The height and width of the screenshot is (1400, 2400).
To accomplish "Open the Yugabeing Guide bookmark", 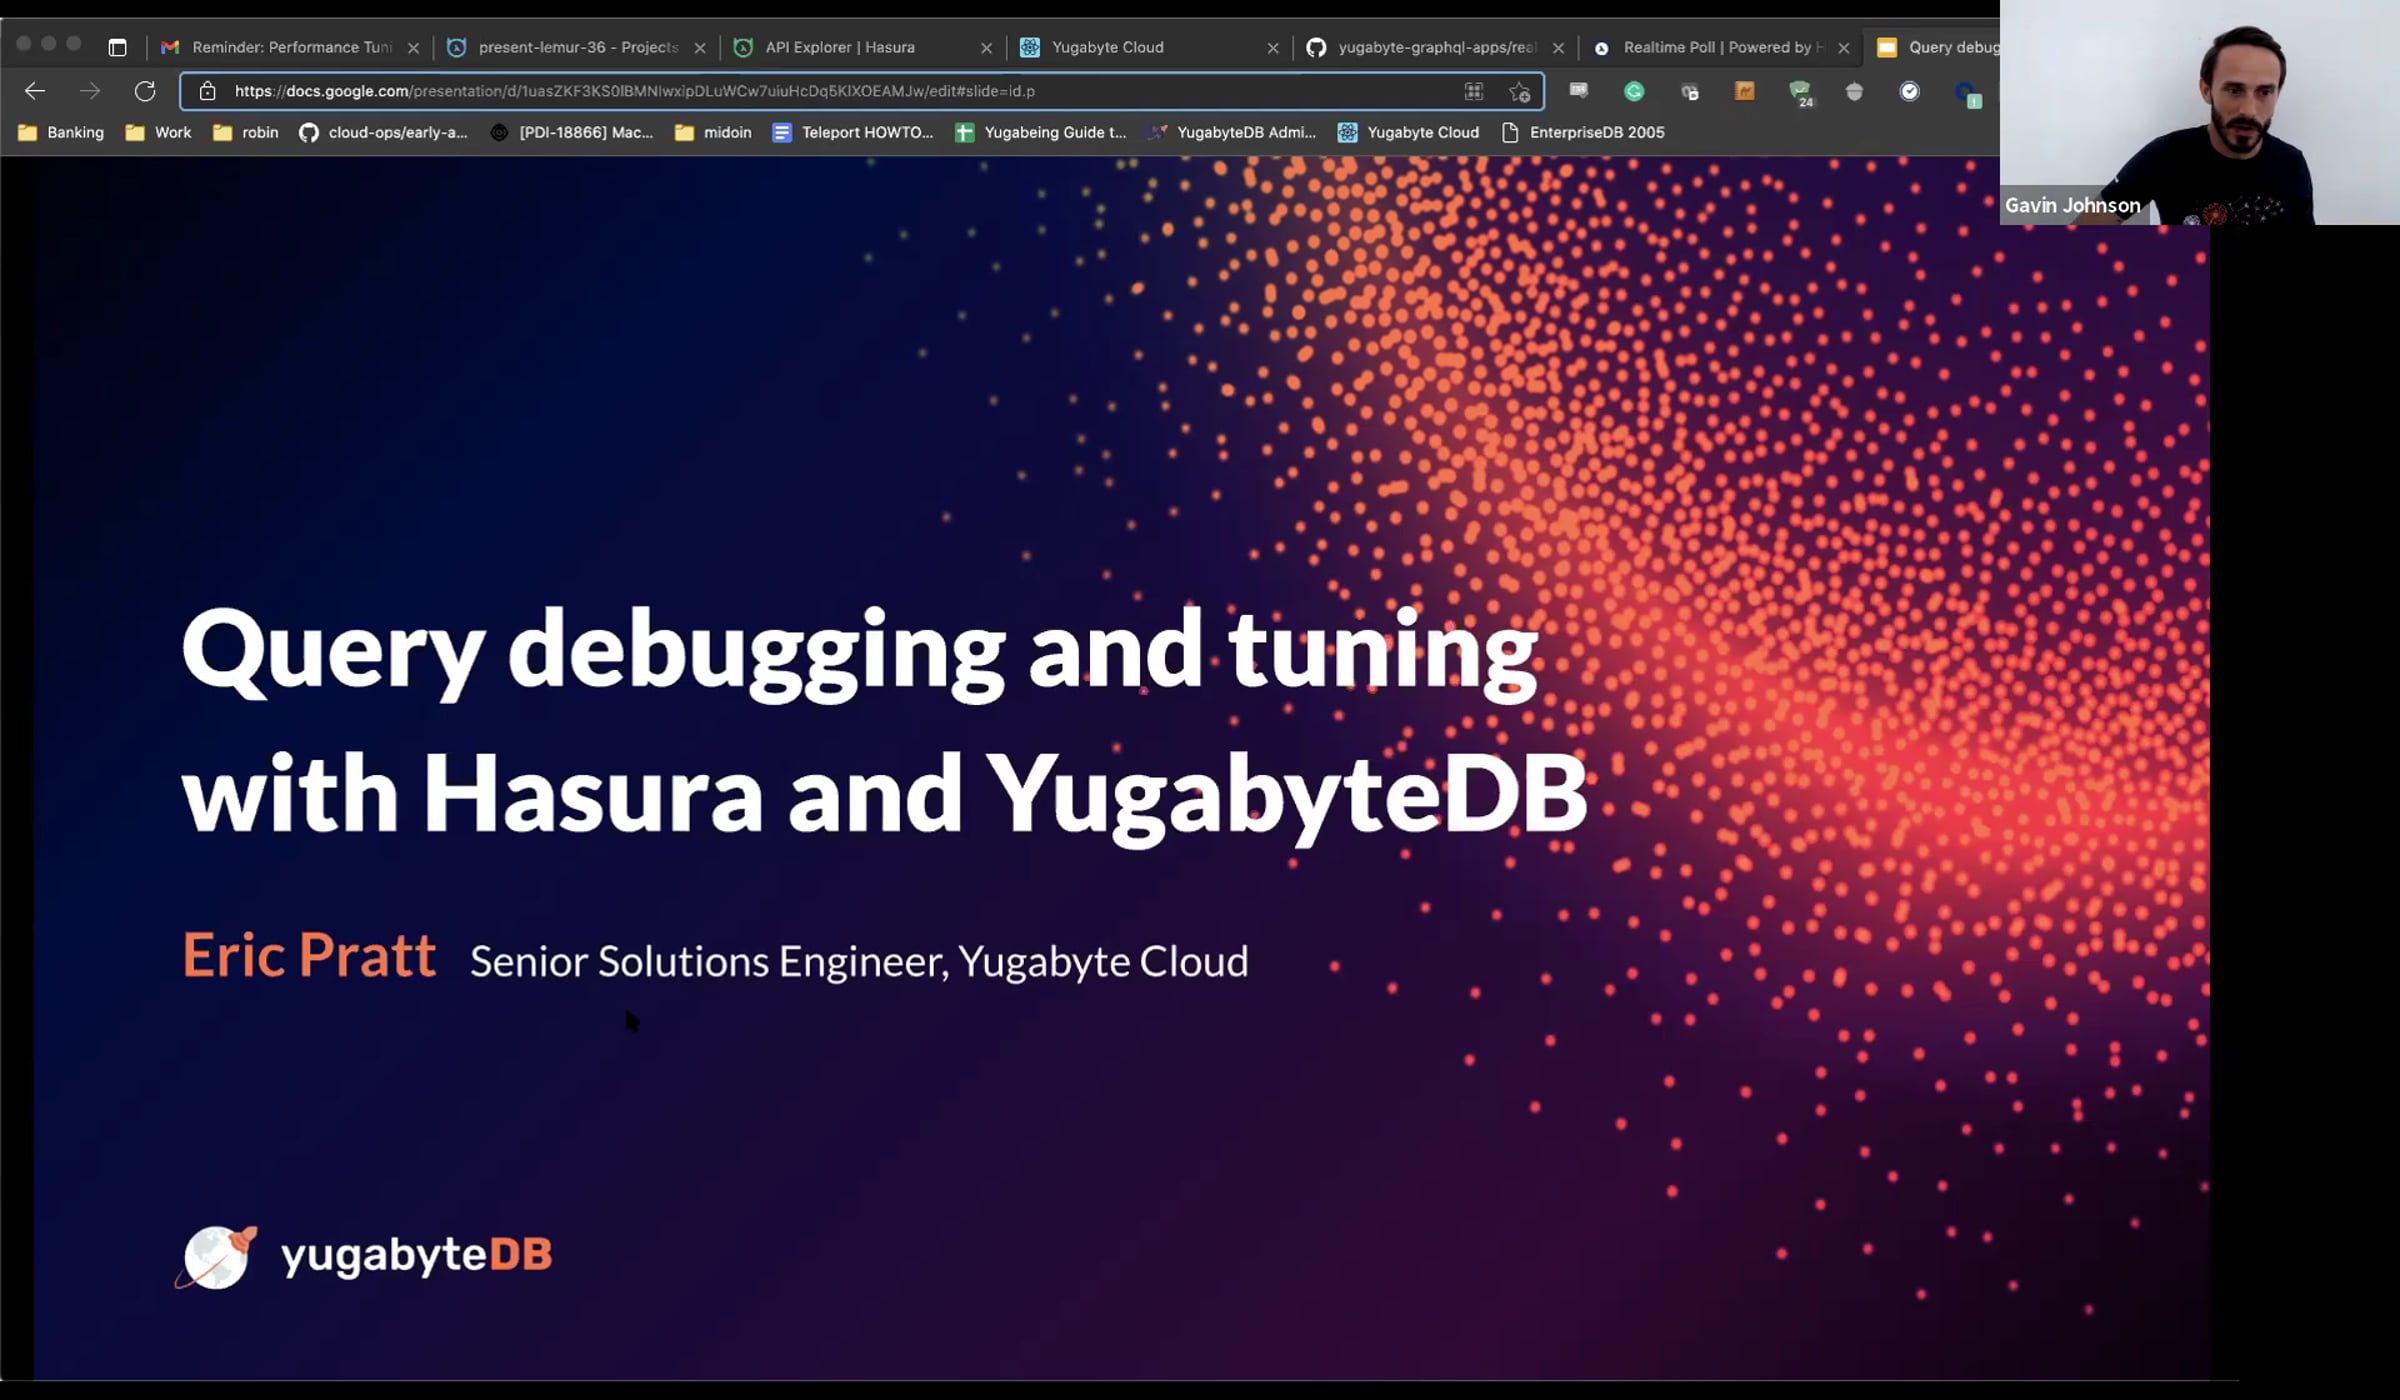I will click(1041, 132).
